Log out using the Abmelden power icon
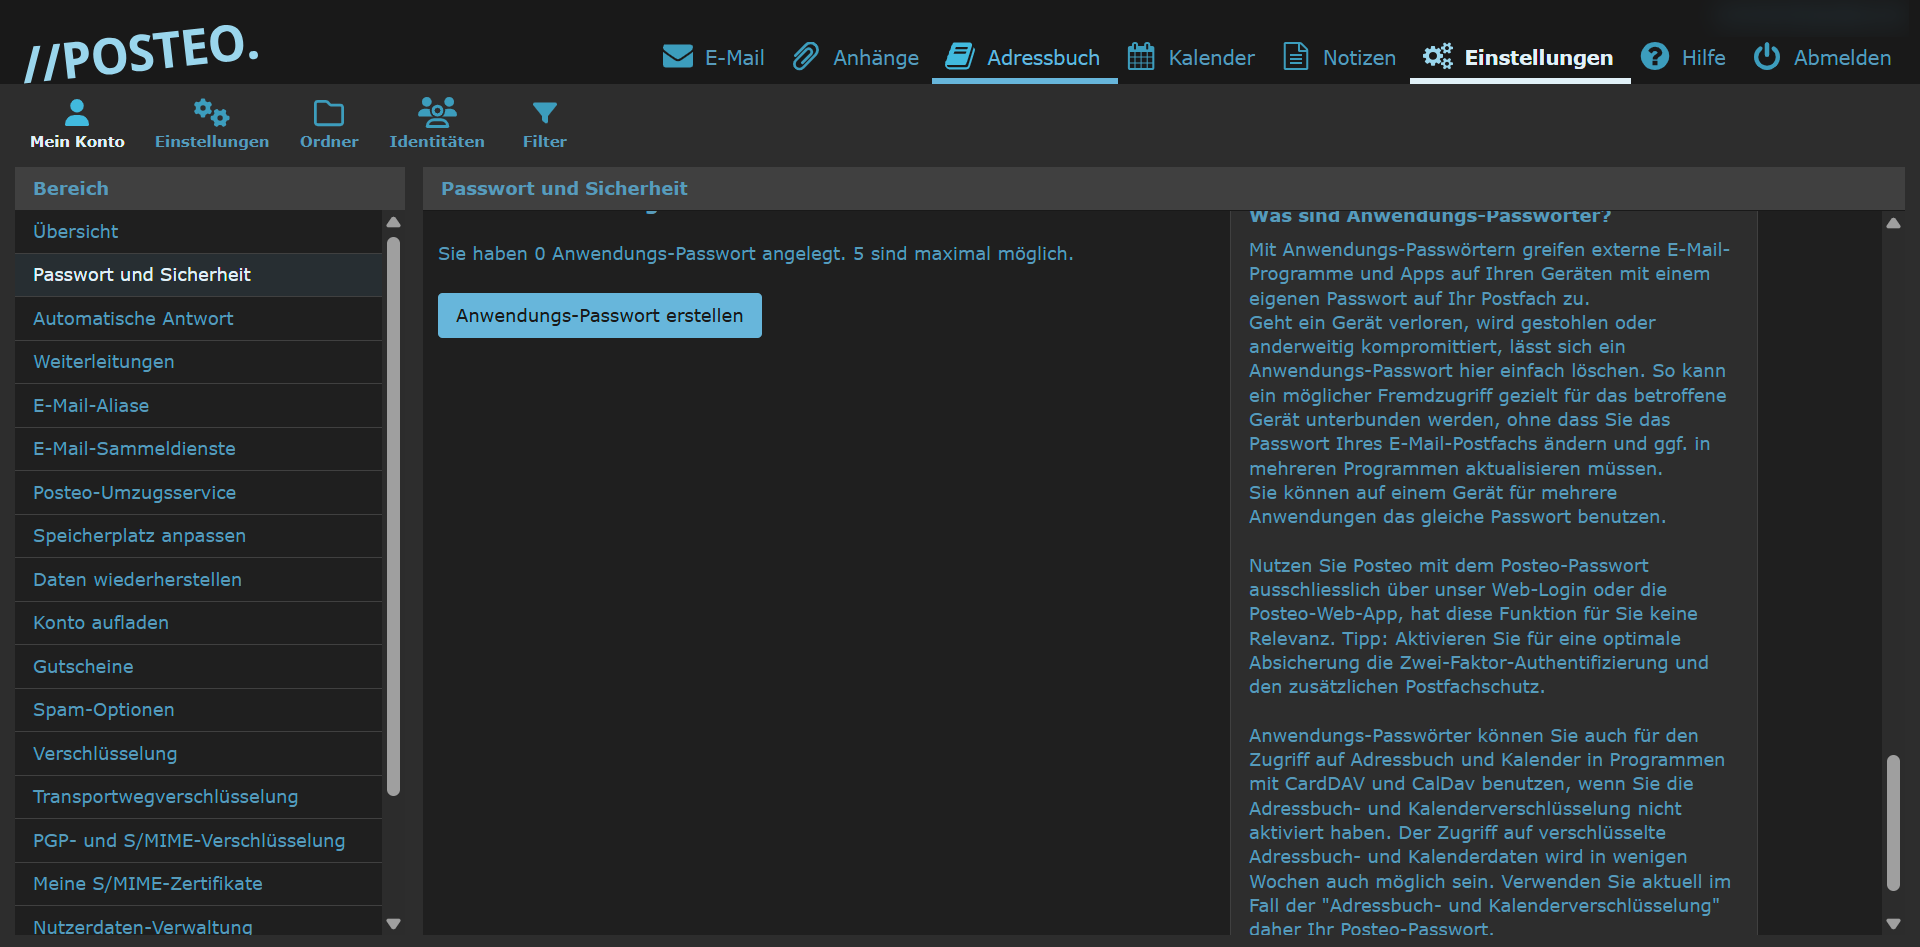 tap(1767, 57)
